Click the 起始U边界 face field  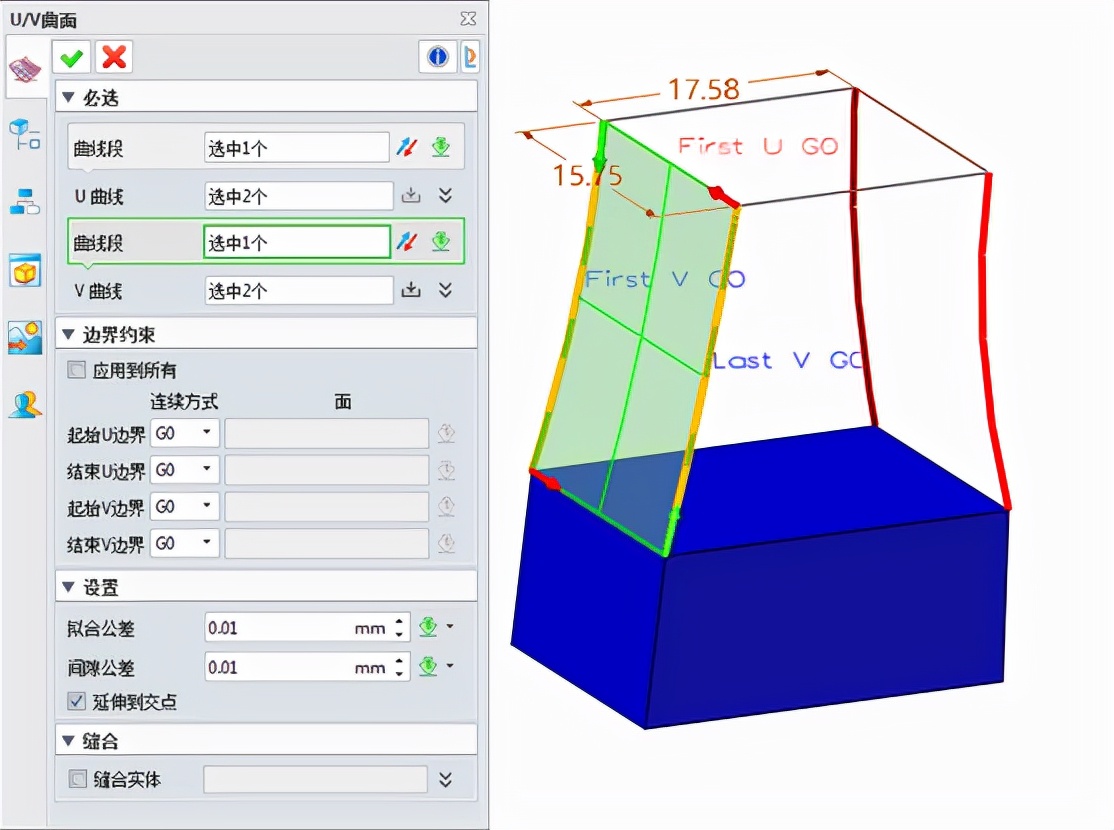click(x=327, y=433)
